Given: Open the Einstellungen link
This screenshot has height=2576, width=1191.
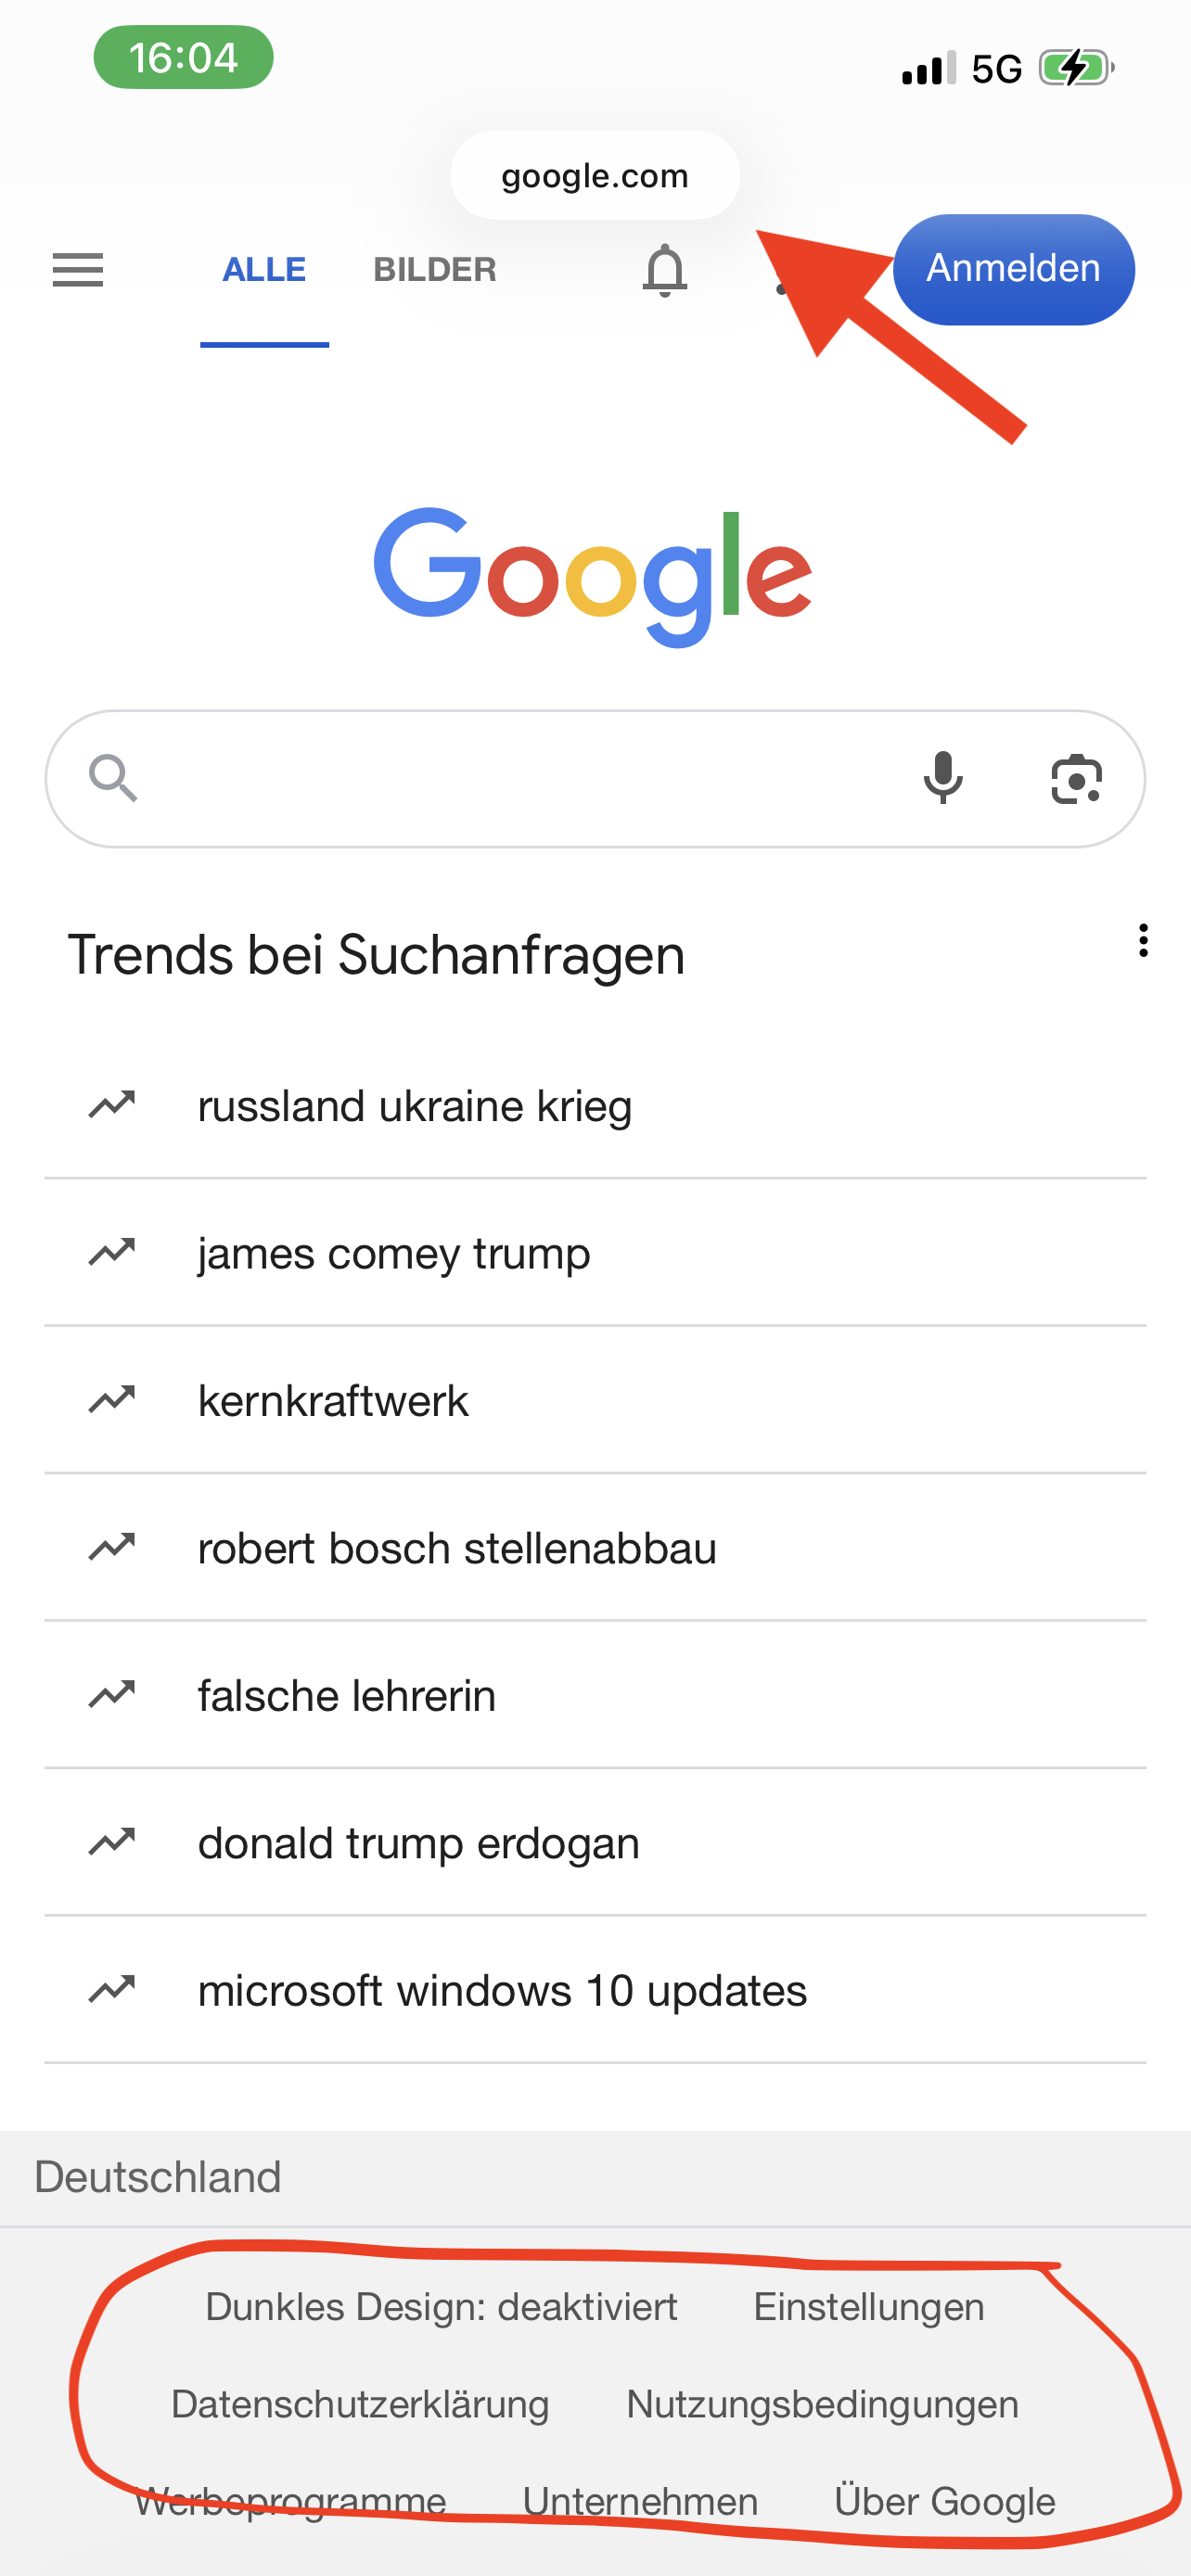Looking at the screenshot, I should [x=869, y=2307].
